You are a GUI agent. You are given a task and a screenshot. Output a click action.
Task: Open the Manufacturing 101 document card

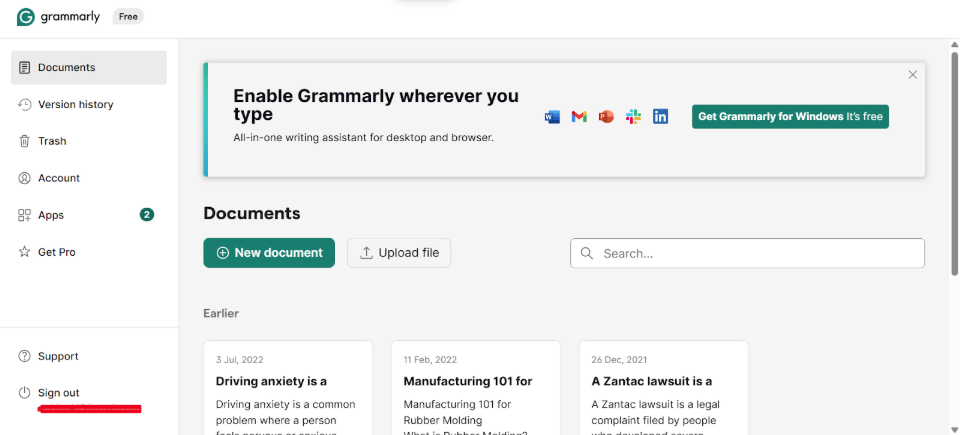coord(476,388)
